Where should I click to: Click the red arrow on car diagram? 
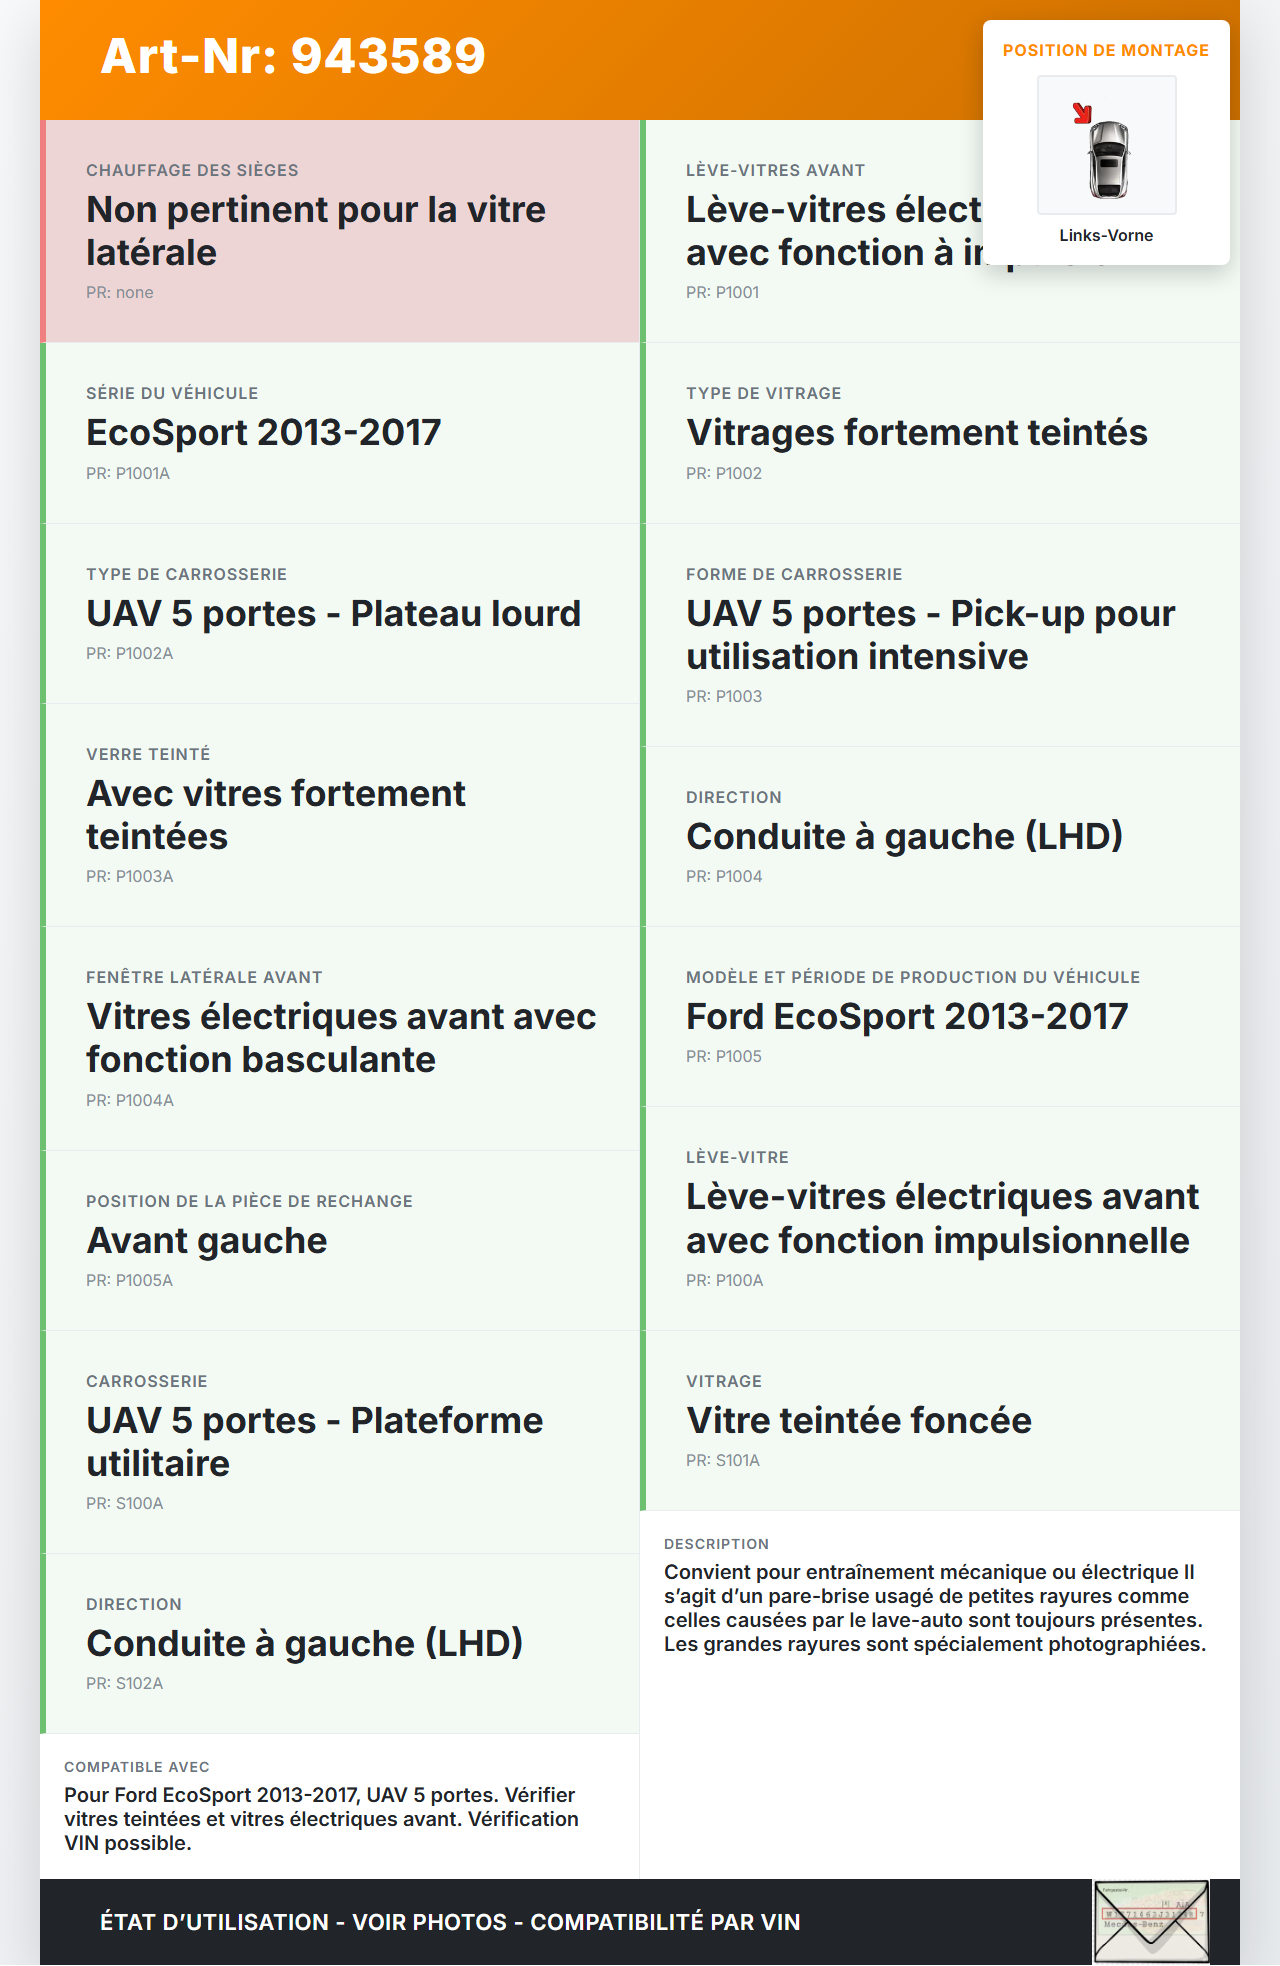1082,113
